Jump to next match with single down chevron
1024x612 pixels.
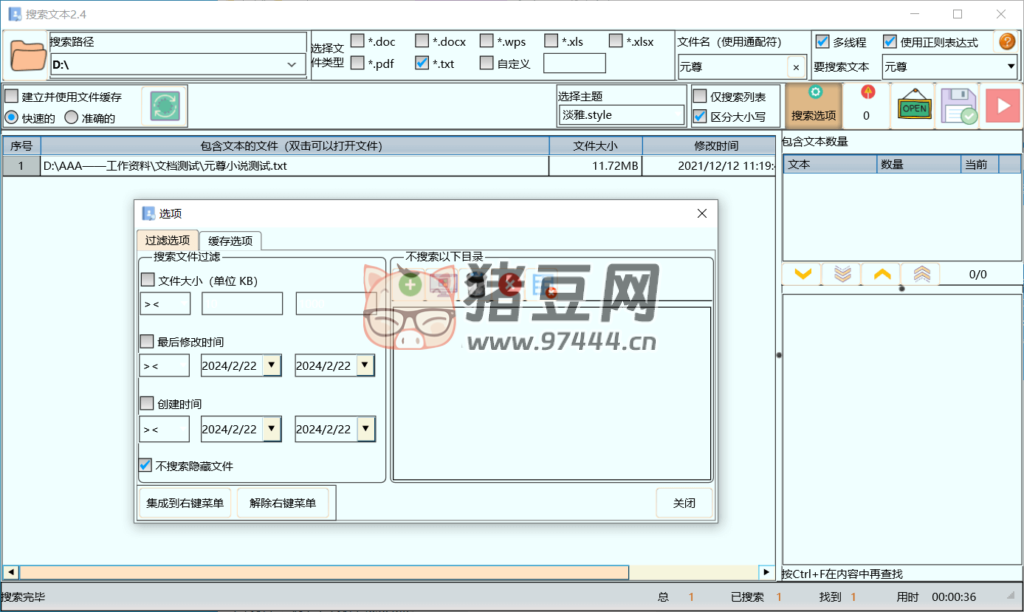point(802,274)
